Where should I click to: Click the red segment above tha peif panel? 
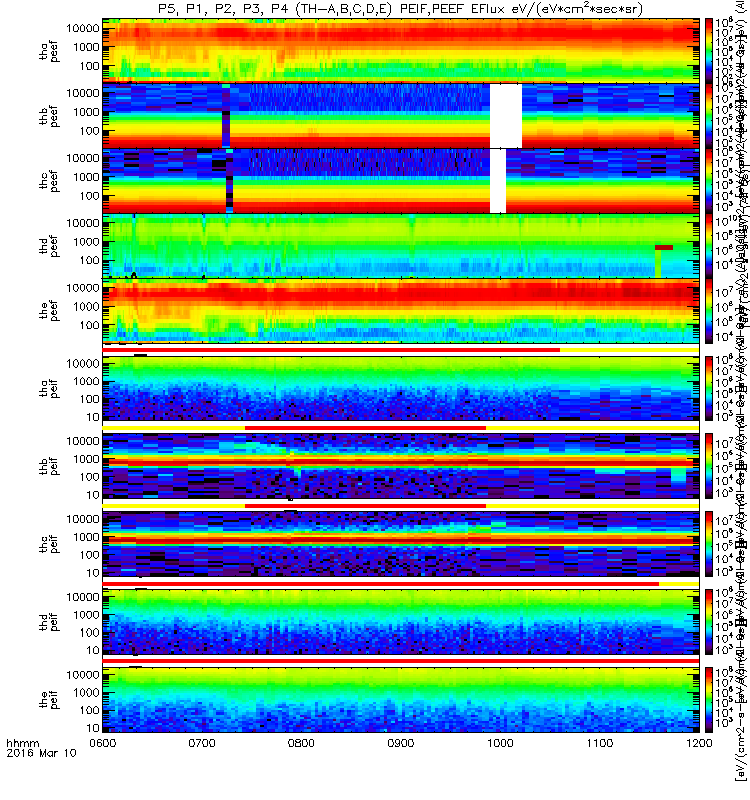click(x=331, y=350)
